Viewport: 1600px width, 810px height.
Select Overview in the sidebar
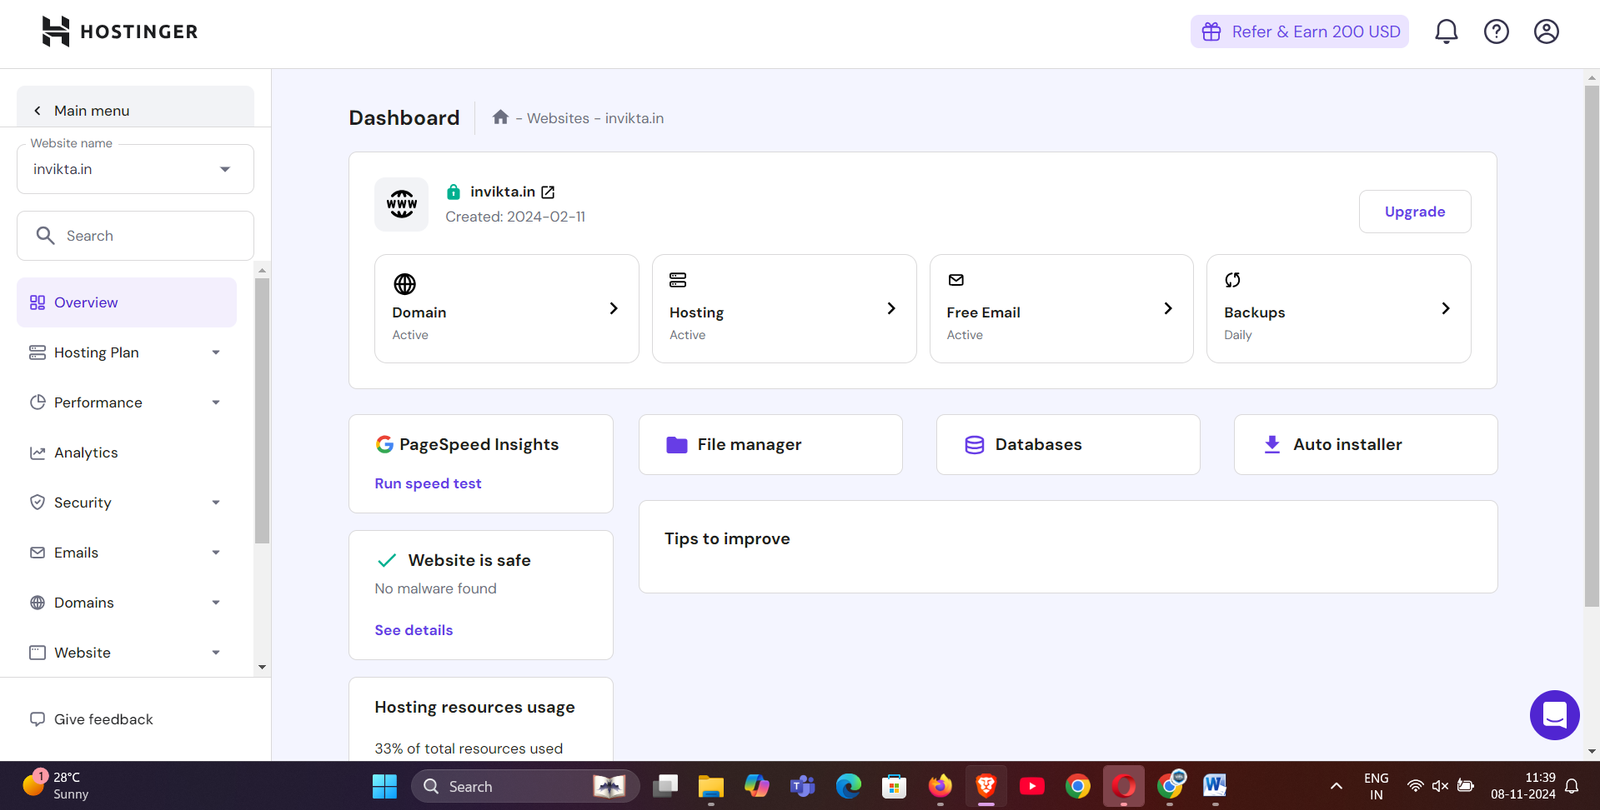coord(127,302)
